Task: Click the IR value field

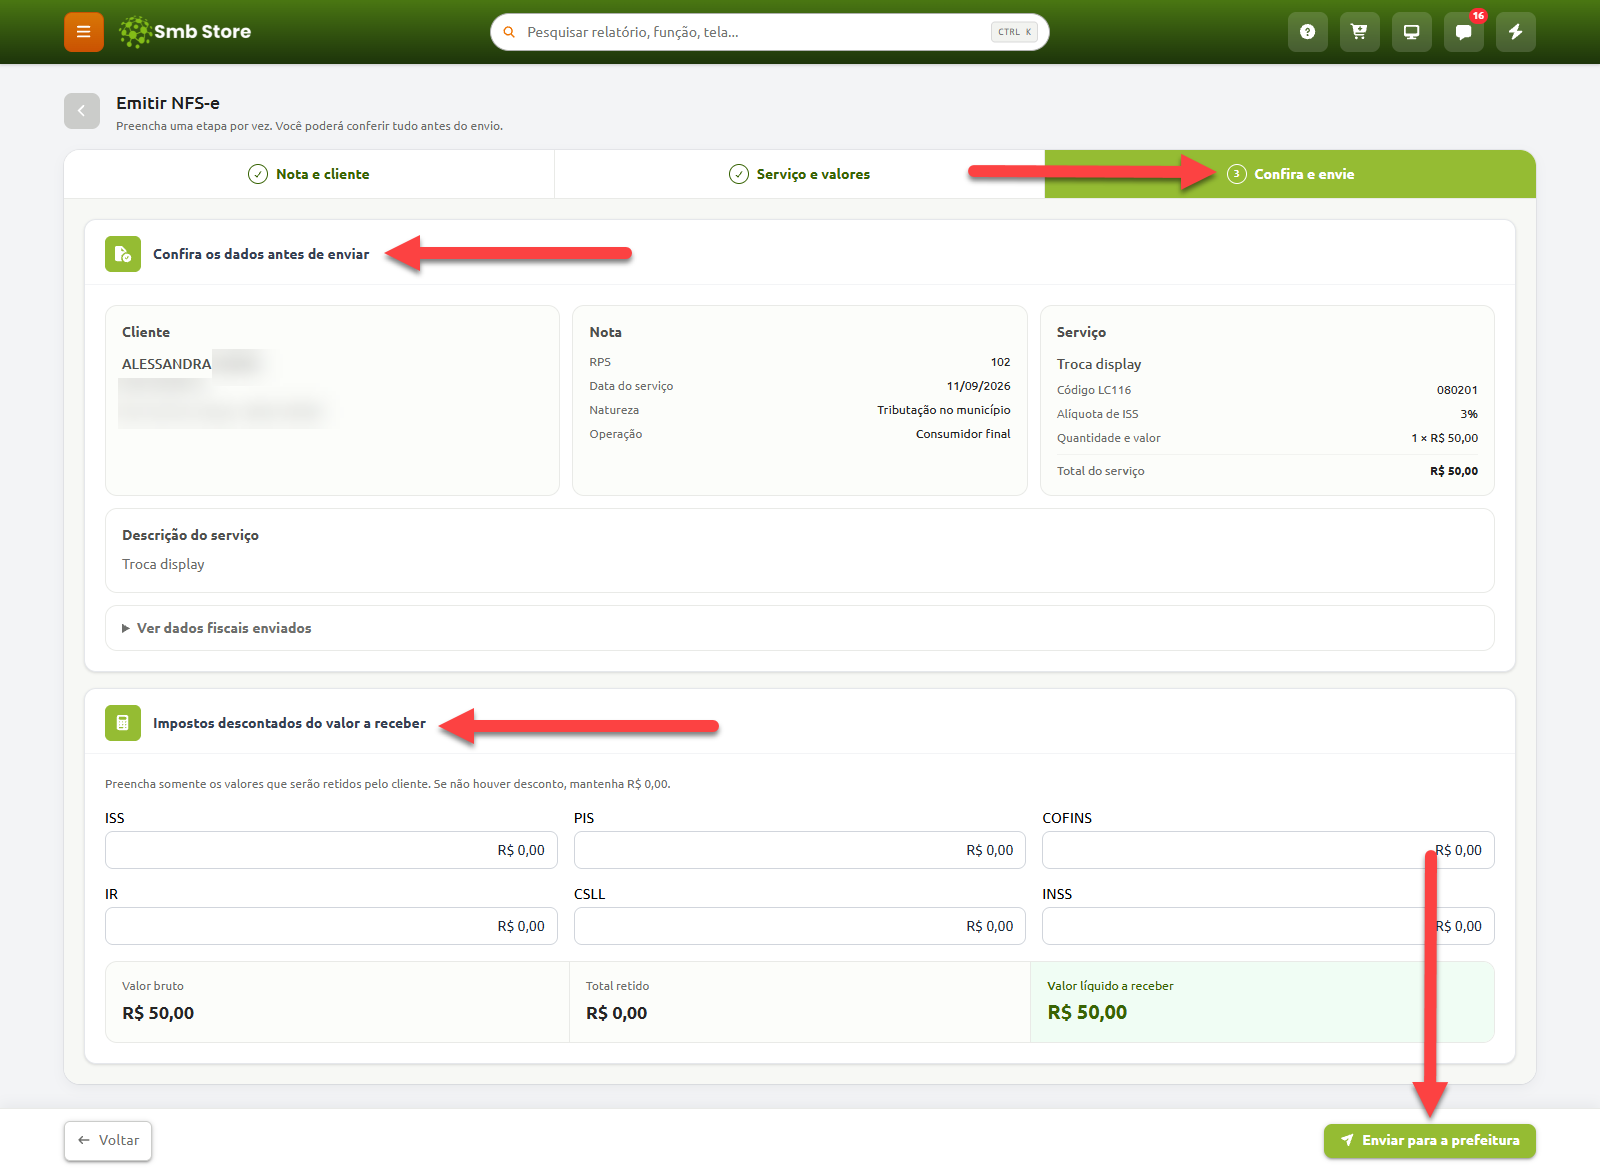Action: coord(331,926)
